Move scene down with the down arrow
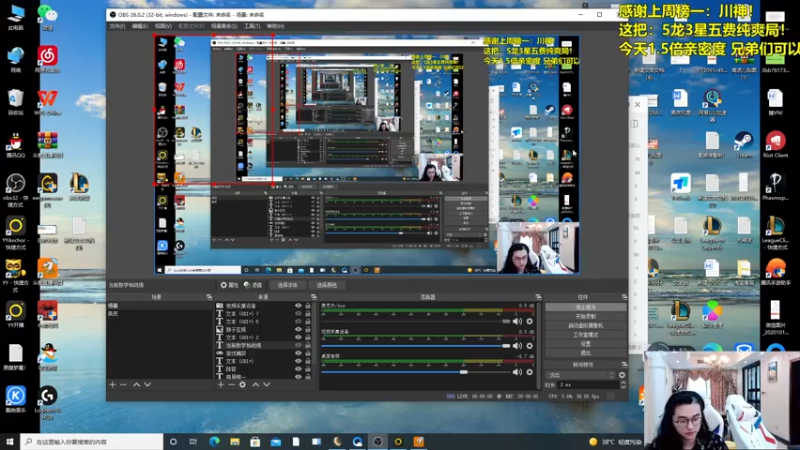 point(147,384)
